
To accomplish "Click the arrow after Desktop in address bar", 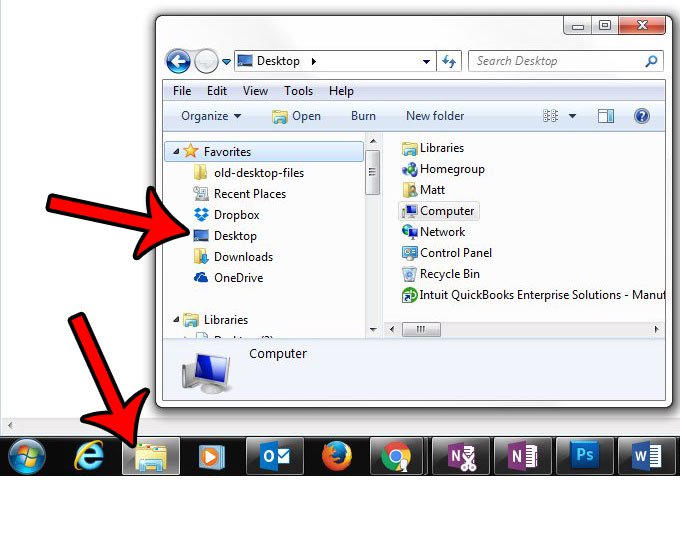I will (314, 62).
